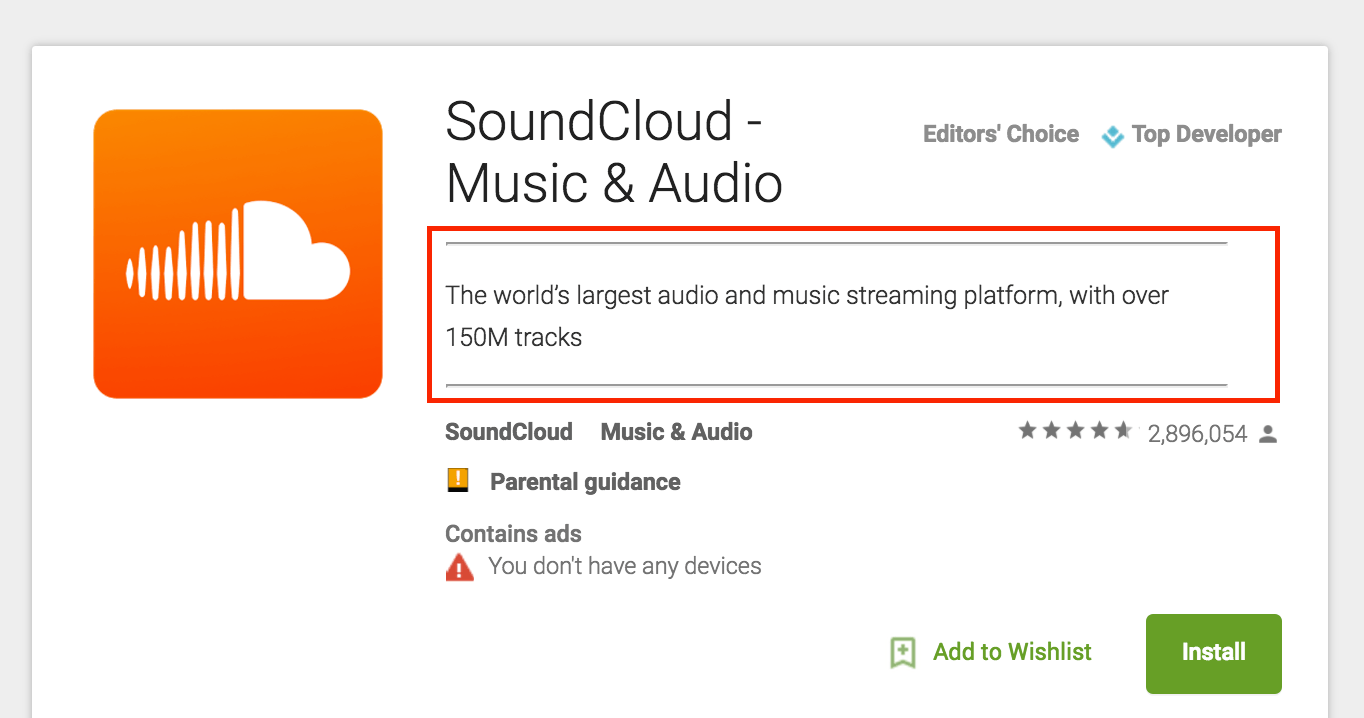The image size is (1364, 718).
Task: Select the Add to Wishlist text link
Action: click(x=1012, y=652)
